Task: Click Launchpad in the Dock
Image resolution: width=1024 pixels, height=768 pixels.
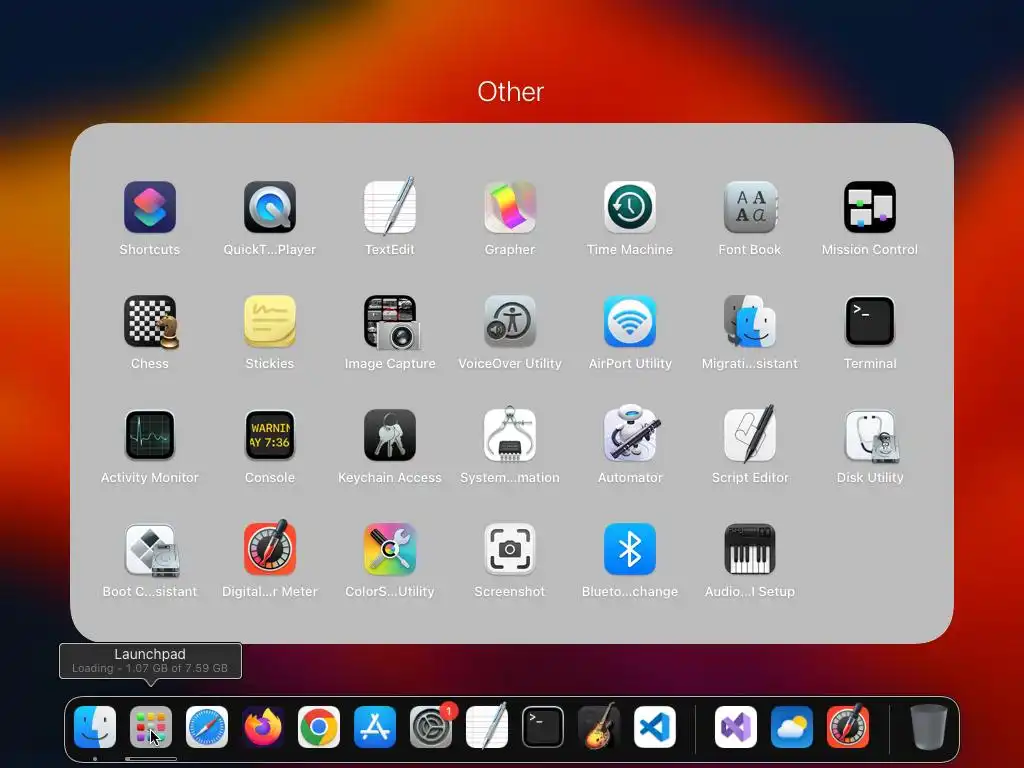Action: coord(151,727)
